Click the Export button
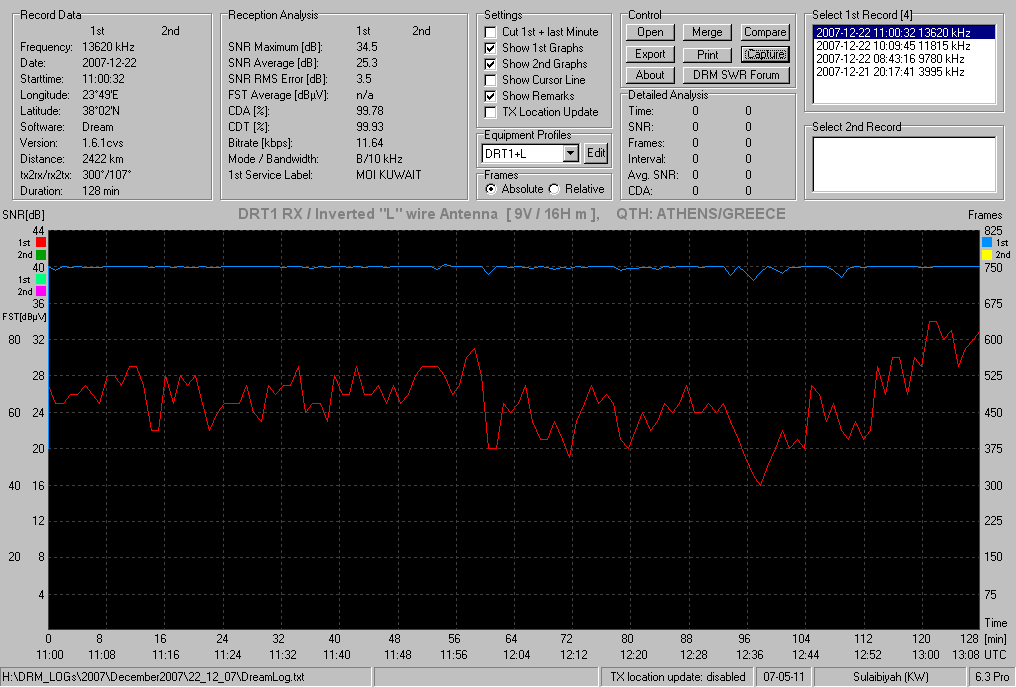 pyautogui.click(x=650, y=54)
